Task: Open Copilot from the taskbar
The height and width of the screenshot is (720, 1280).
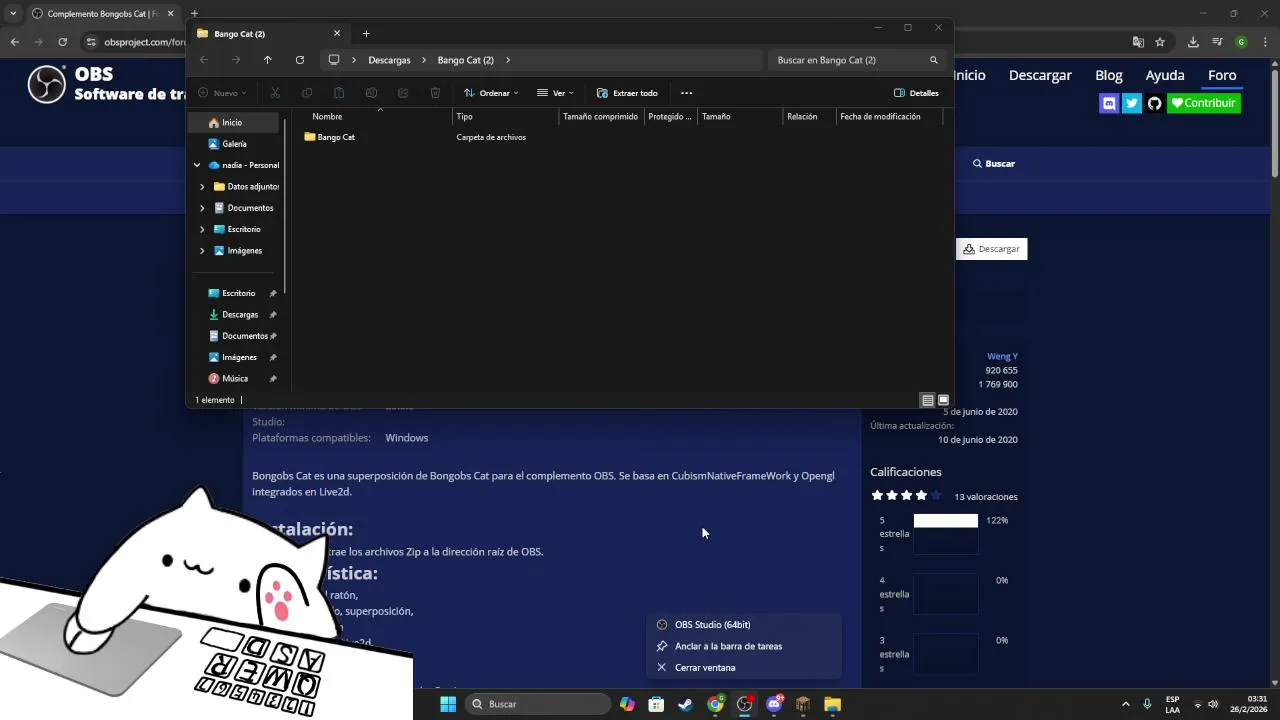Action: pos(627,704)
